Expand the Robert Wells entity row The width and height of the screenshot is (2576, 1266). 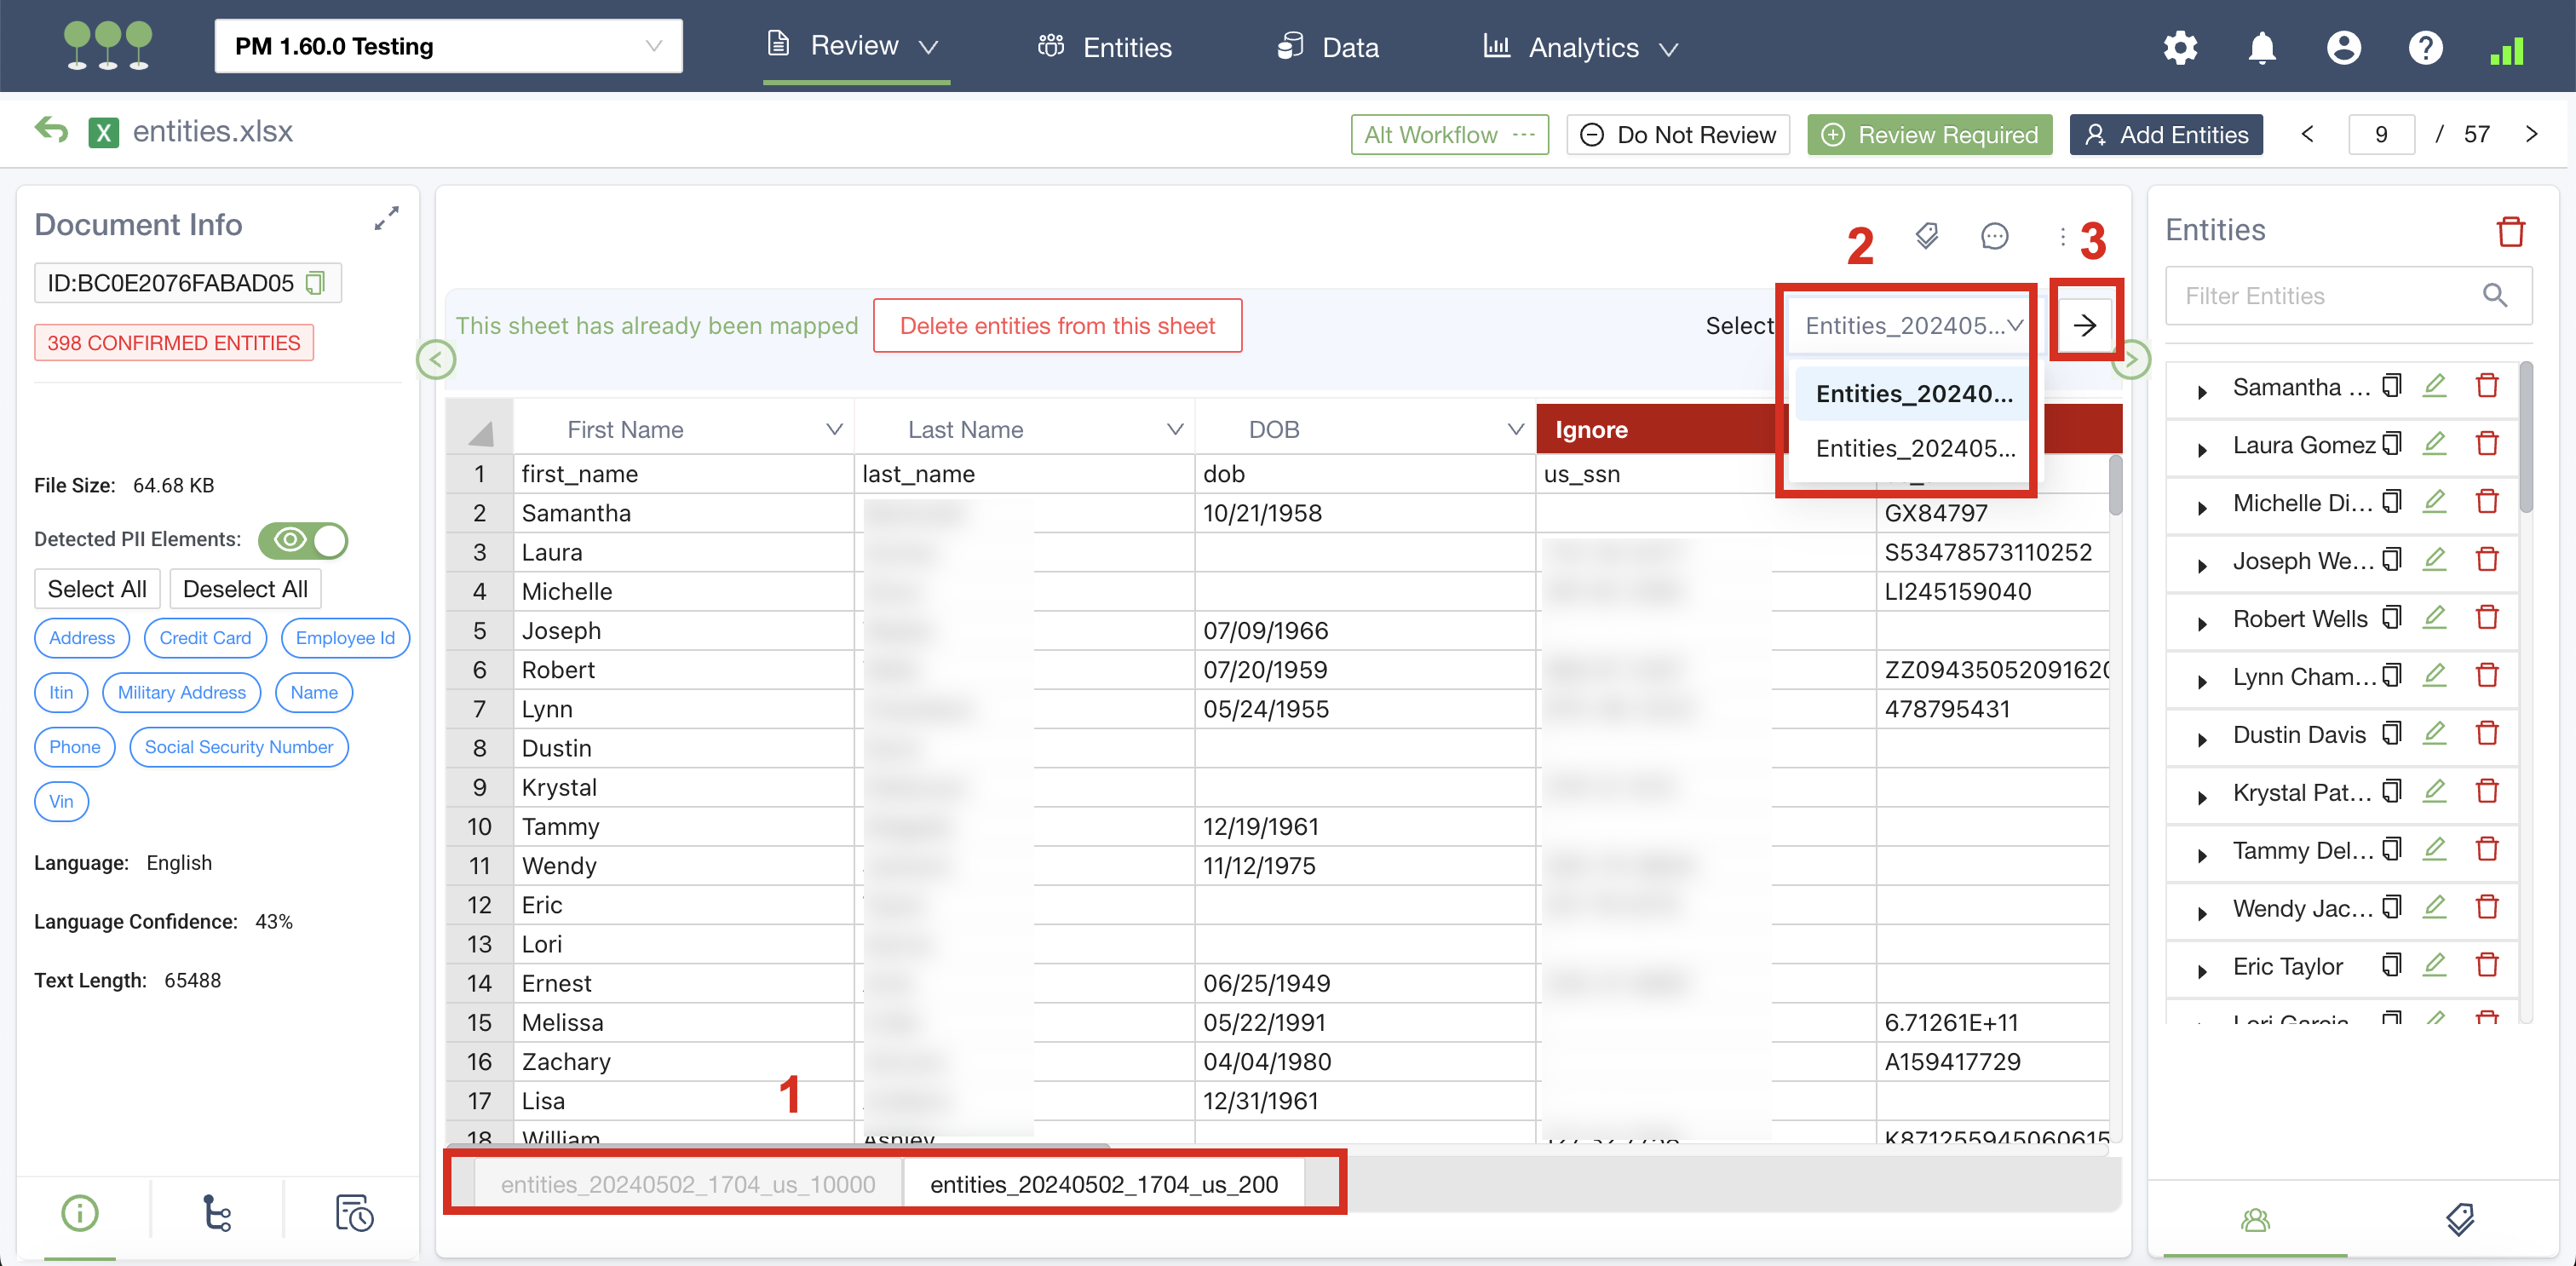[x=2201, y=622]
